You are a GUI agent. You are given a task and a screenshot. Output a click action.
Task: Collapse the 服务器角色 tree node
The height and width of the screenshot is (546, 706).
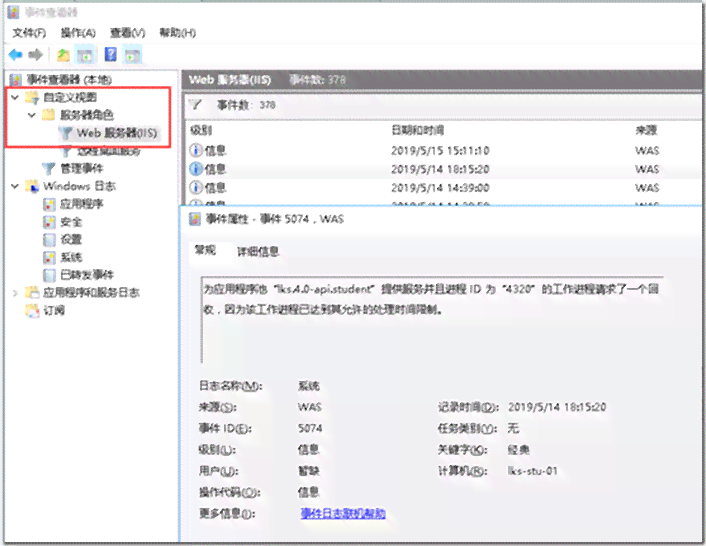tap(32, 115)
